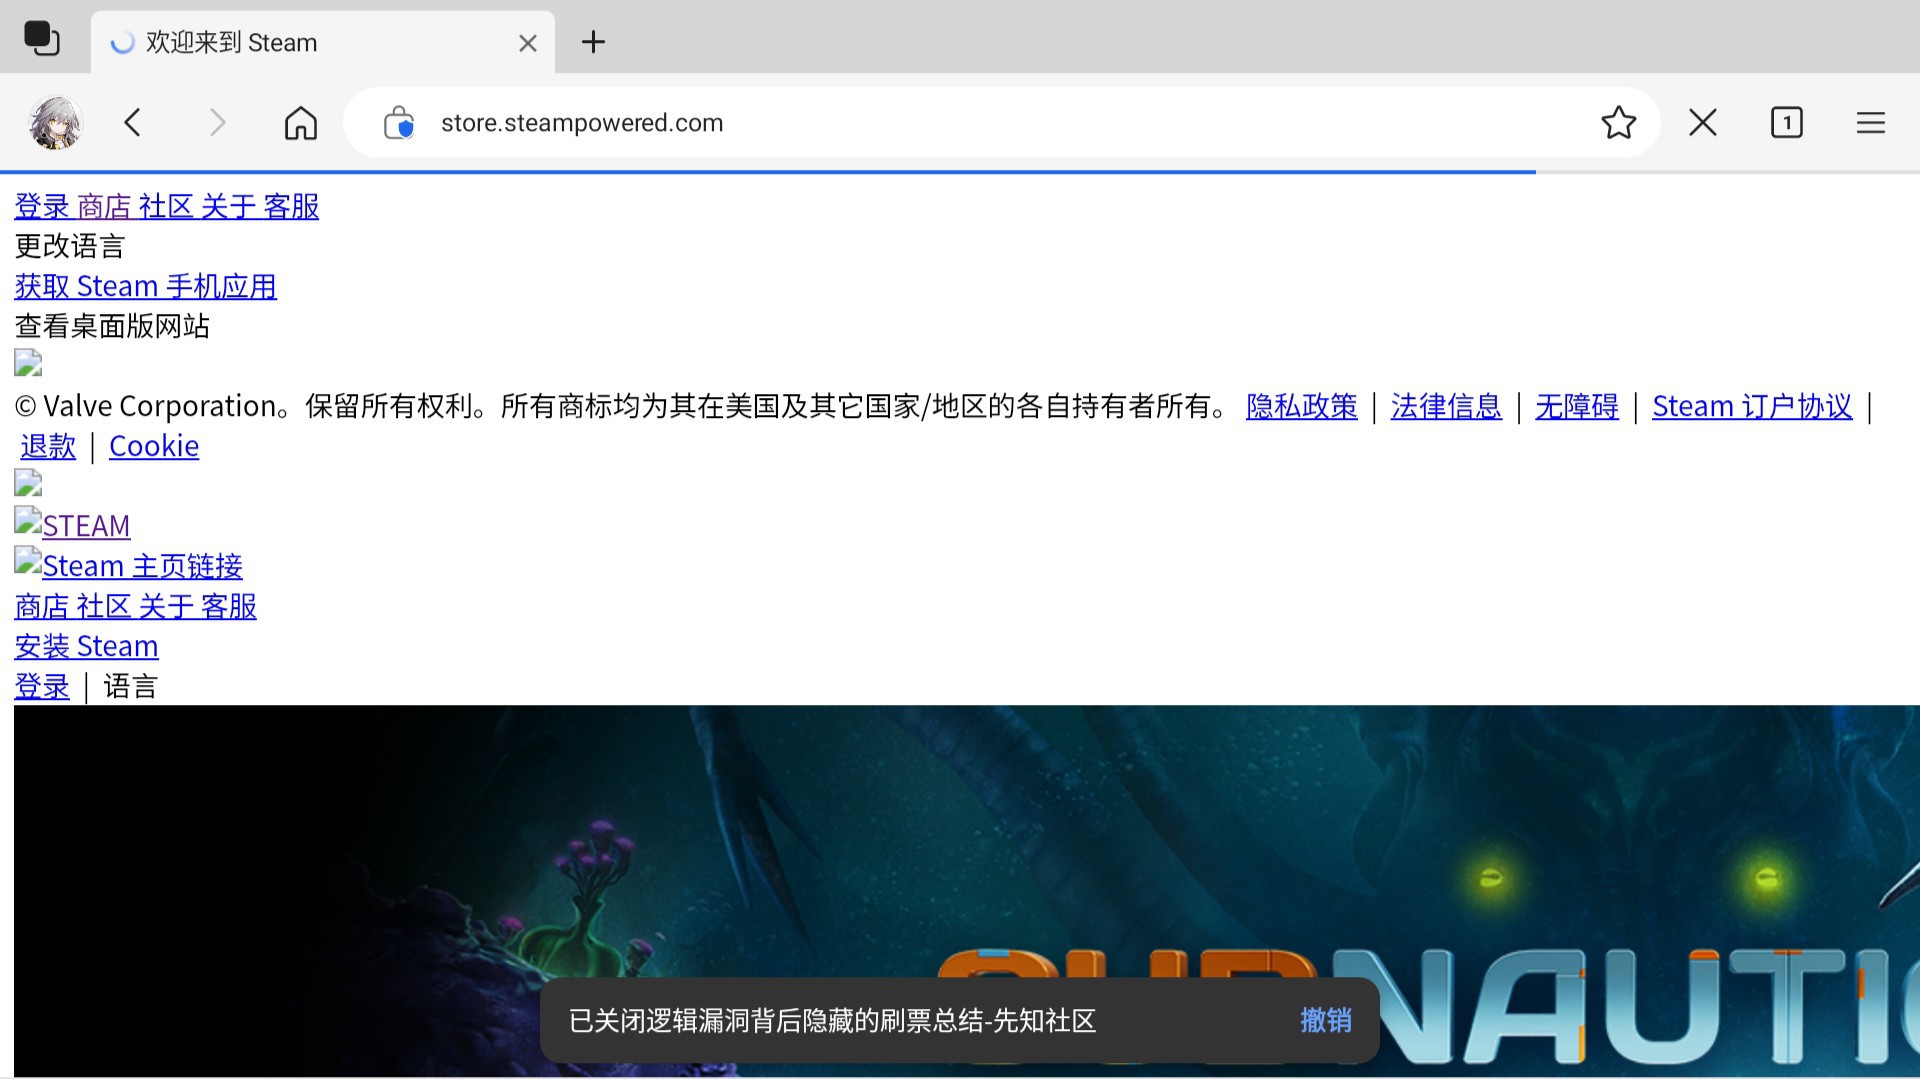
Task: View site security info icon
Action: pos(399,123)
